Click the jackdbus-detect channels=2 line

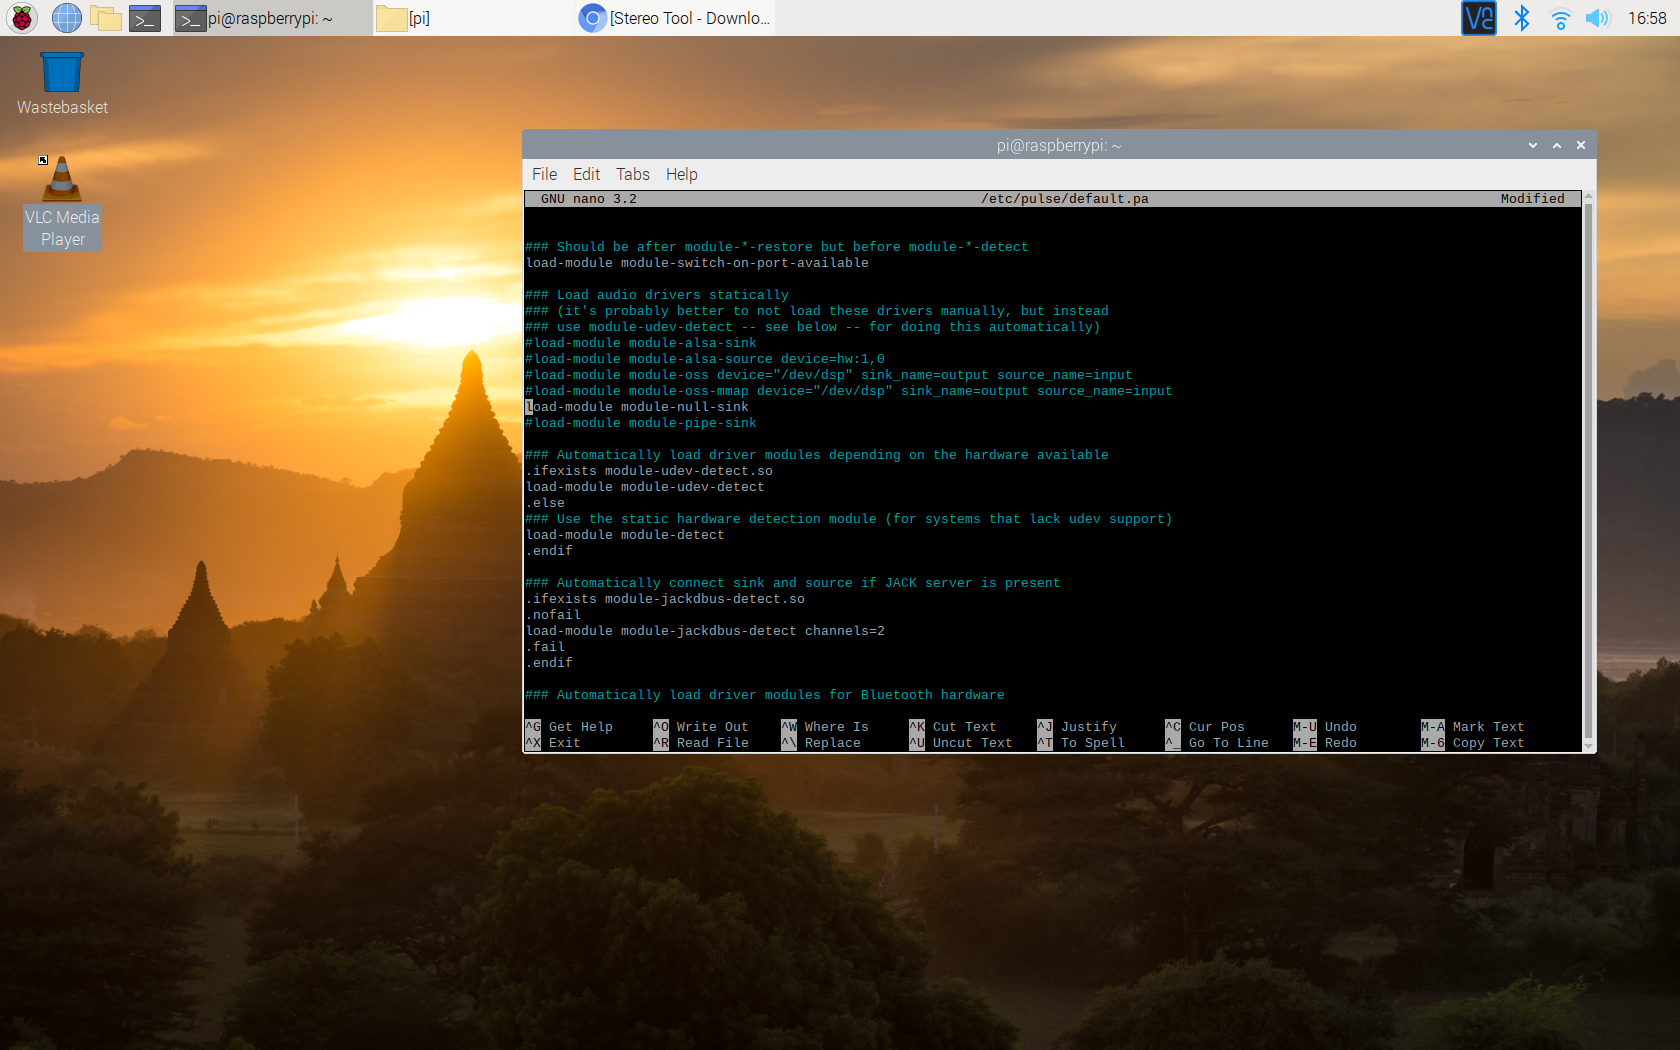point(705,631)
